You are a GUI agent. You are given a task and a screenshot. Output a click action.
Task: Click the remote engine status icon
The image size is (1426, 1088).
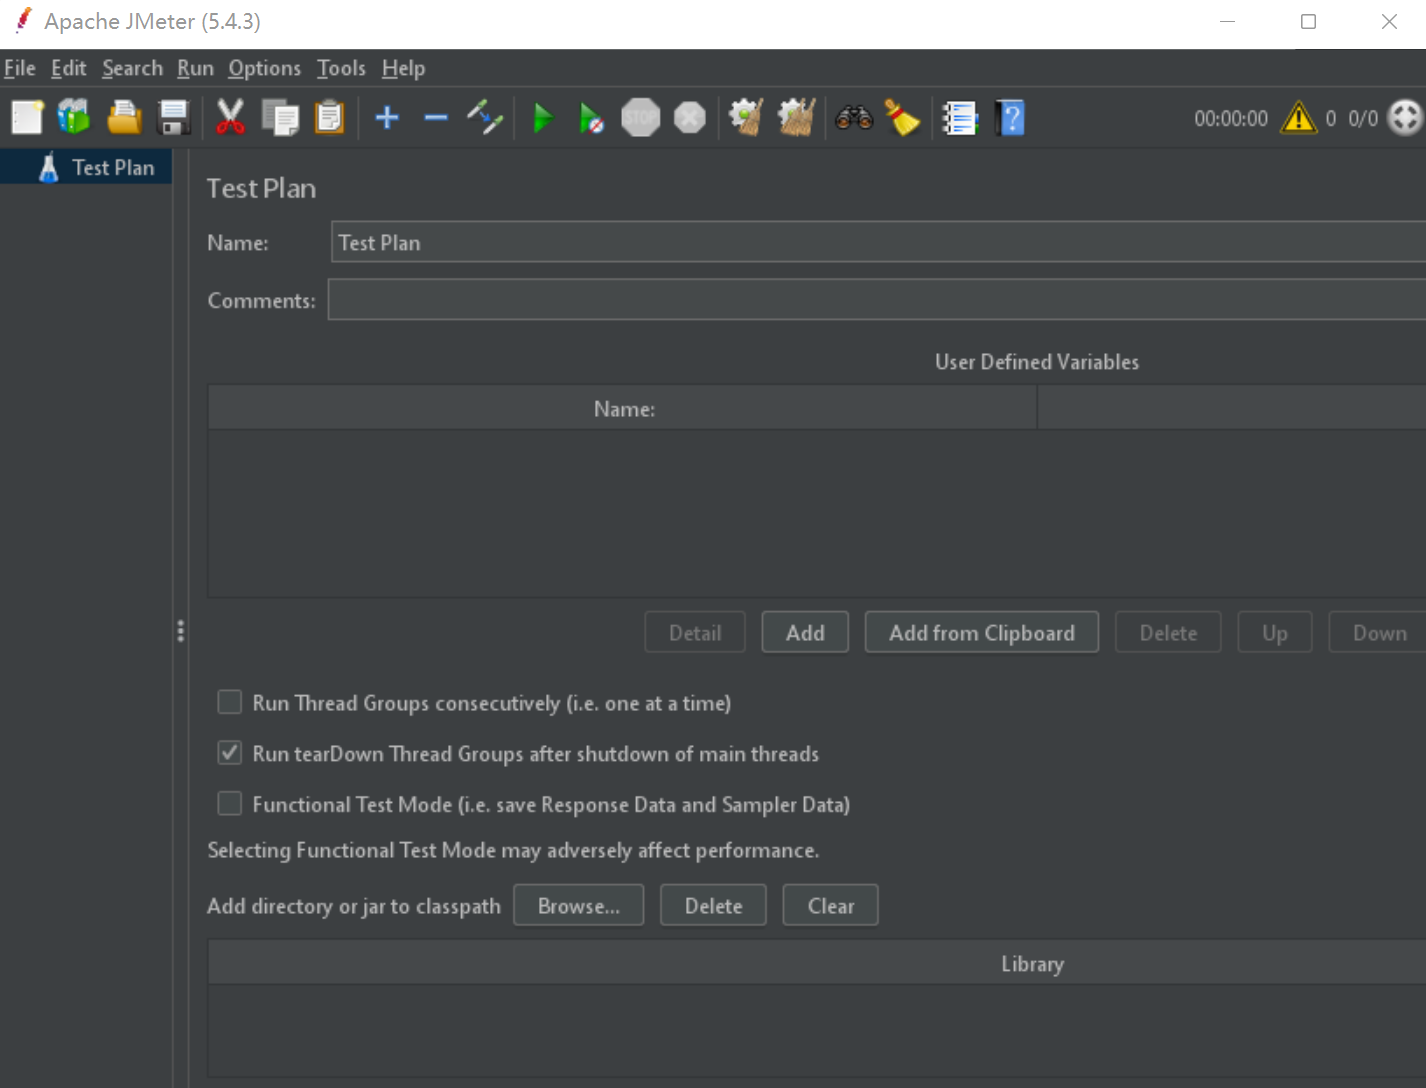(x=1405, y=118)
